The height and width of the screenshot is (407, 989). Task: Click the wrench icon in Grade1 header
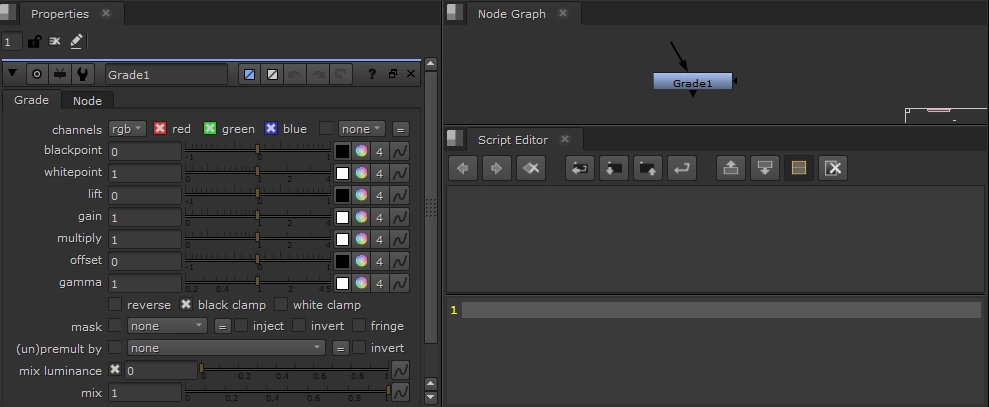(x=83, y=74)
